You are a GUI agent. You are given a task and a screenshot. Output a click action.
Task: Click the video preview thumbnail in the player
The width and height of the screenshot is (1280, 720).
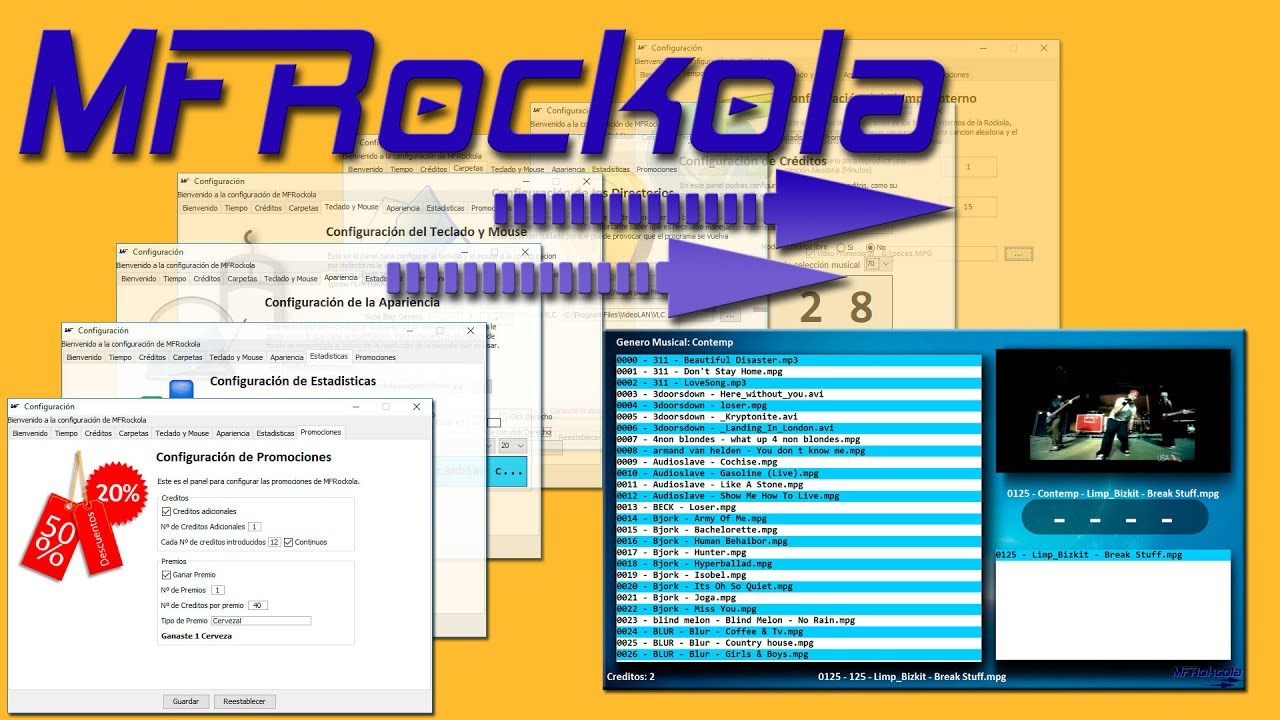tap(1113, 410)
